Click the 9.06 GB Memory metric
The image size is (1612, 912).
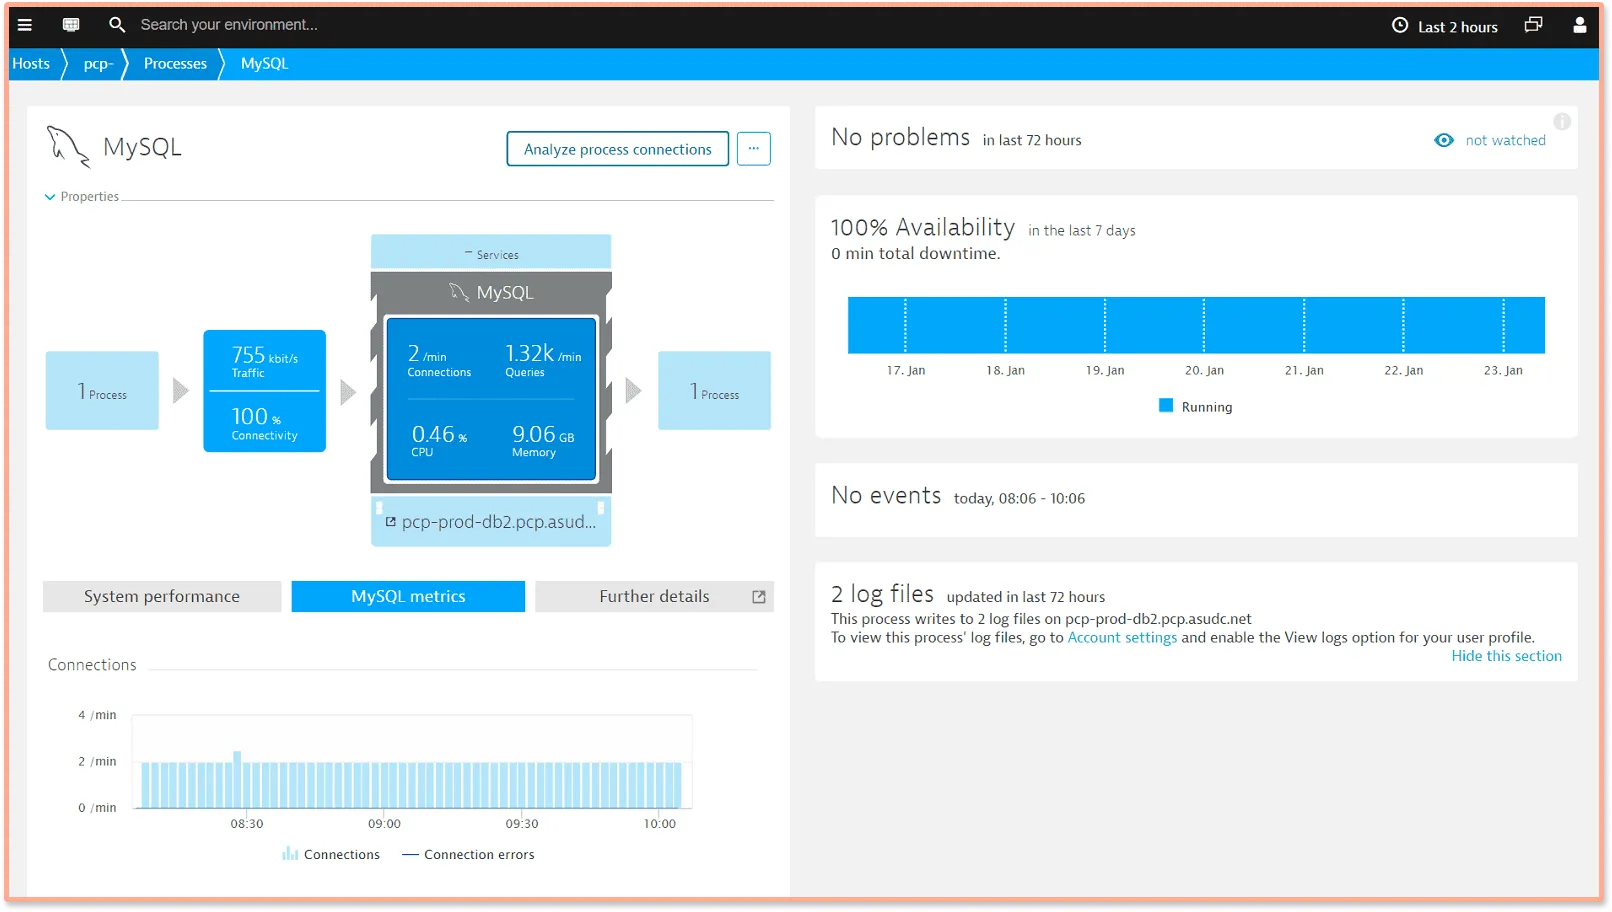[543, 440]
